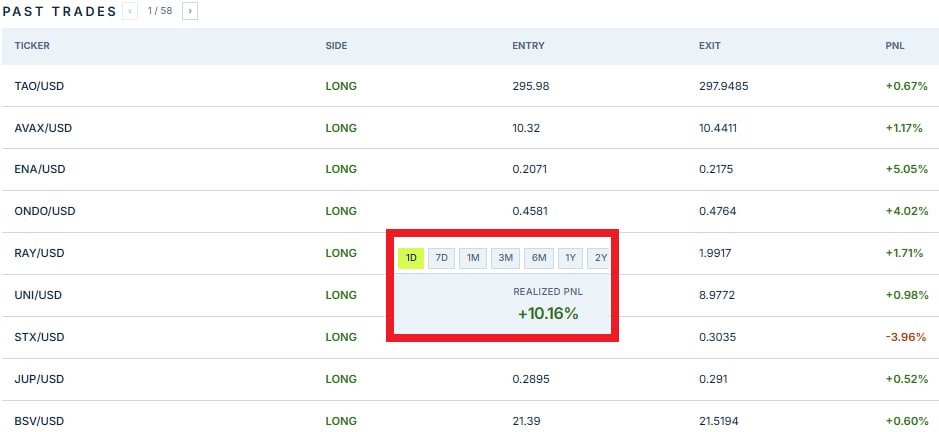This screenshot has width=939, height=432.
Task: Click the JUP/USD exit price 0.291
Action: click(711, 379)
